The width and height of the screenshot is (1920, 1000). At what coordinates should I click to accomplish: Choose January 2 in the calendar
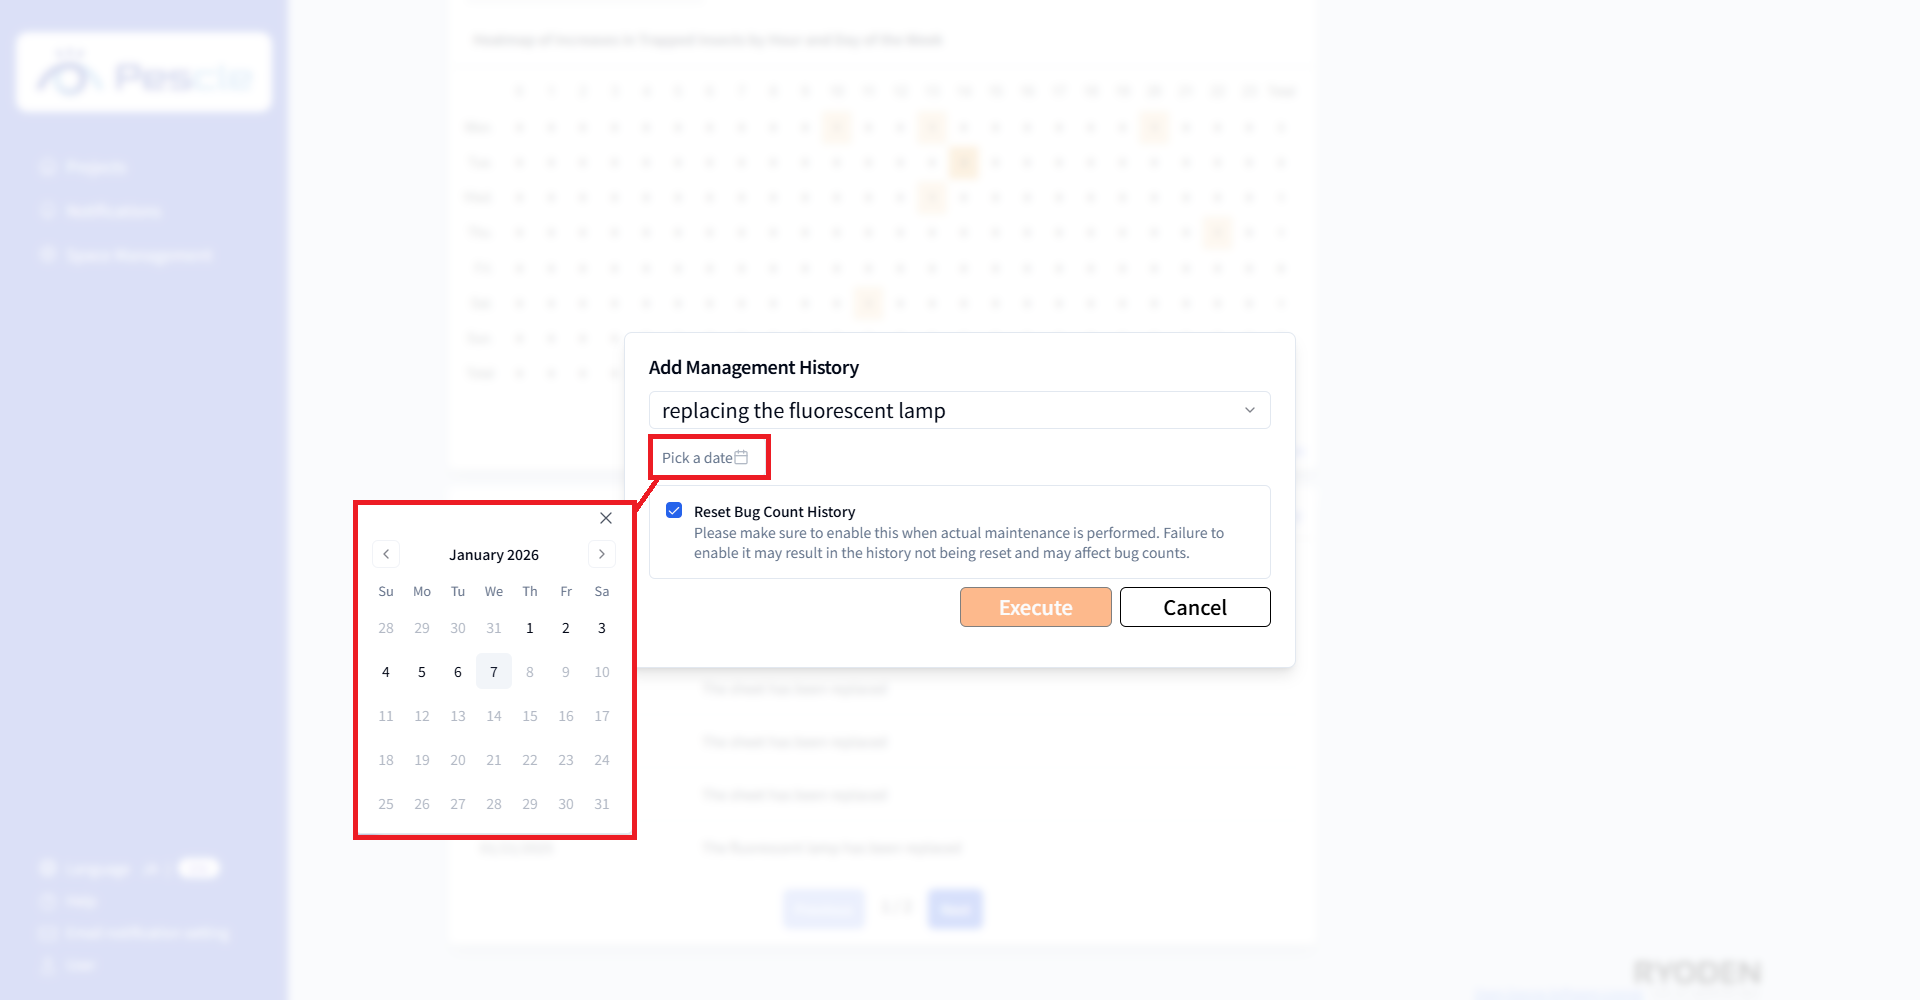click(x=566, y=628)
